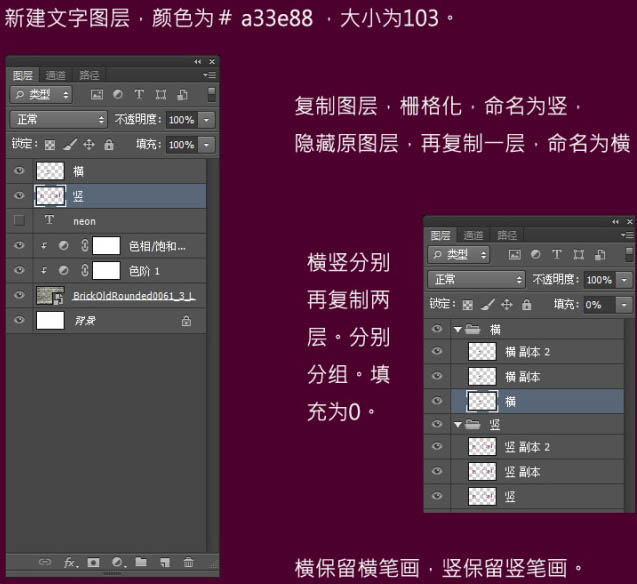Open 正常 blend mode dropdown in right panel
The width and height of the screenshot is (637, 584).
476,279
